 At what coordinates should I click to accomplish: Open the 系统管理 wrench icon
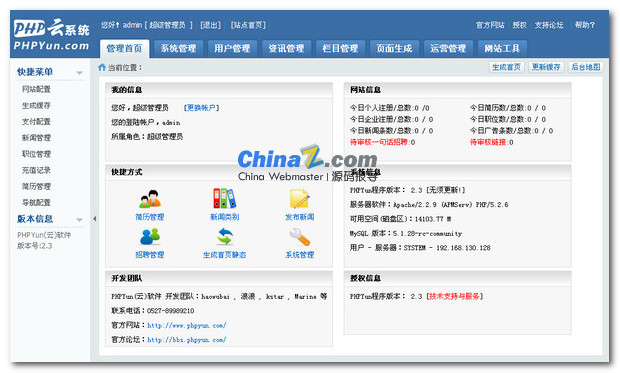pyautogui.click(x=299, y=237)
